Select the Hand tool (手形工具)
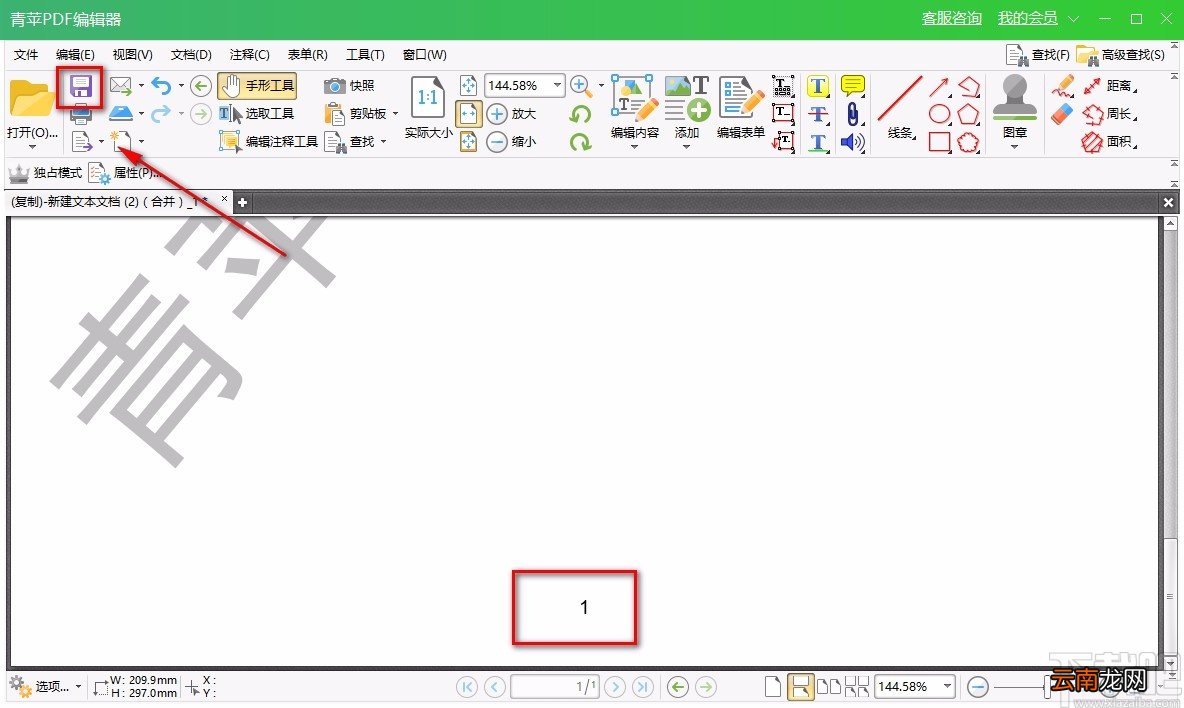 coord(257,86)
